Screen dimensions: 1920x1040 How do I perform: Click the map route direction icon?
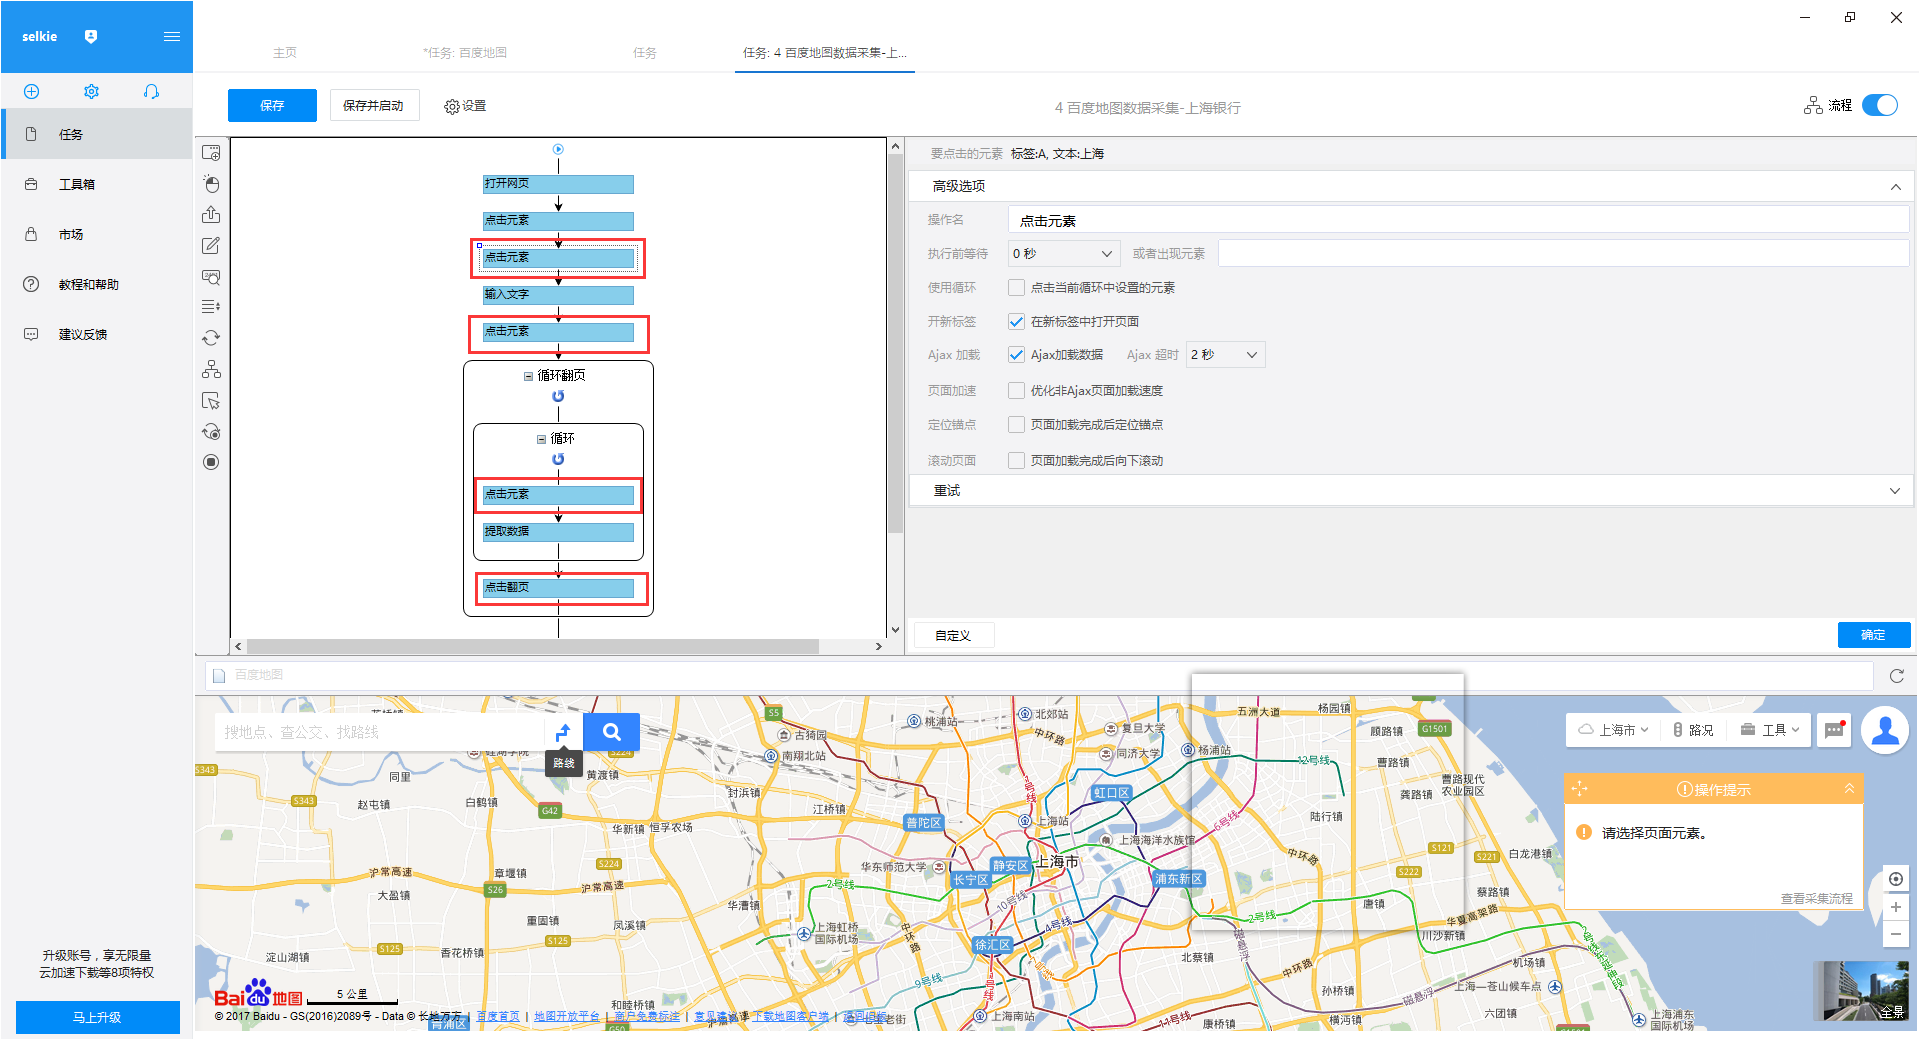pyautogui.click(x=564, y=732)
